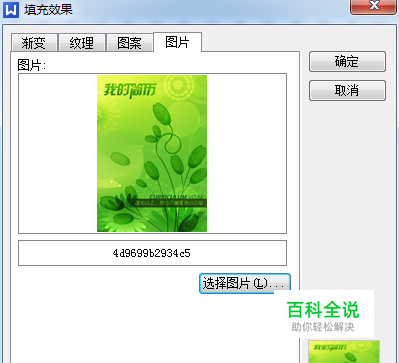Cancel with the 取消 button
399x363 pixels.
pyautogui.click(x=347, y=90)
